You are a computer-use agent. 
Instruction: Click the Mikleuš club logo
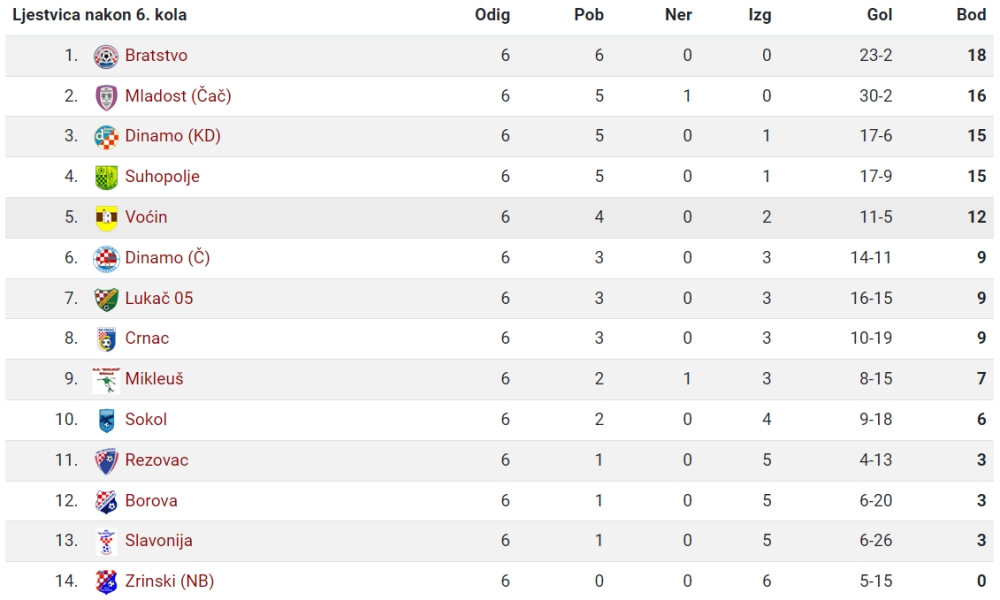pyautogui.click(x=106, y=380)
